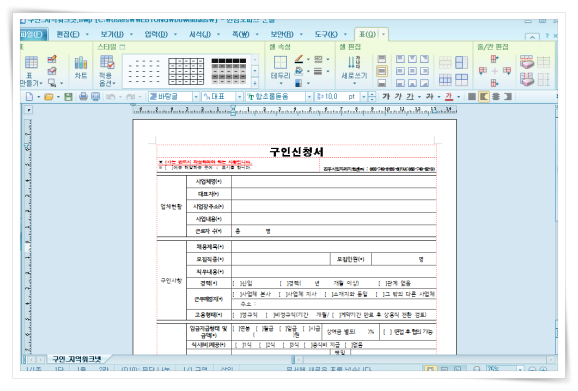The width and height of the screenshot is (578, 391).
Task: Toggle left paragraph alignment
Action: tap(484, 97)
